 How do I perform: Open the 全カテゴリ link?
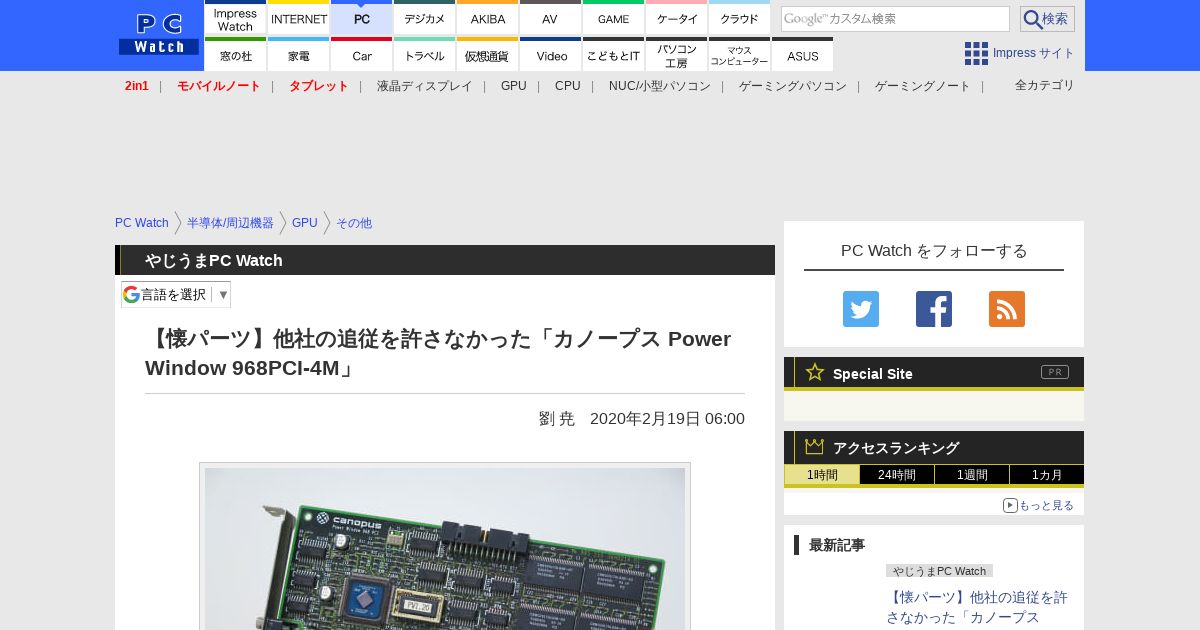[x=1045, y=85]
